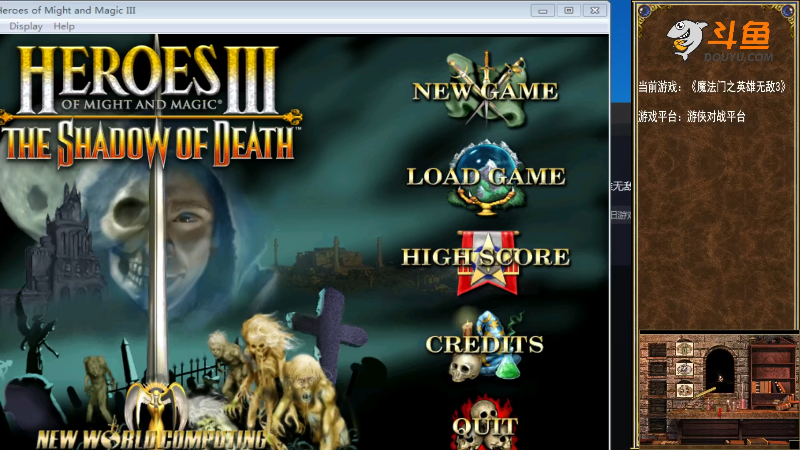Quit the game via skull button

(x=485, y=424)
